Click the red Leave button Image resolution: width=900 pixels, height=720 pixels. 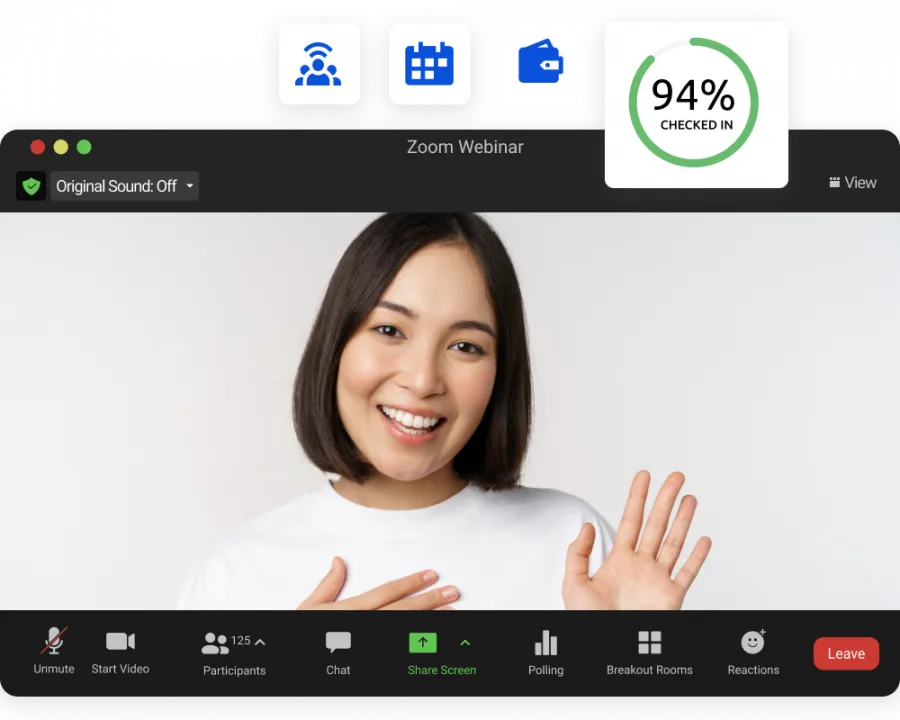845,654
